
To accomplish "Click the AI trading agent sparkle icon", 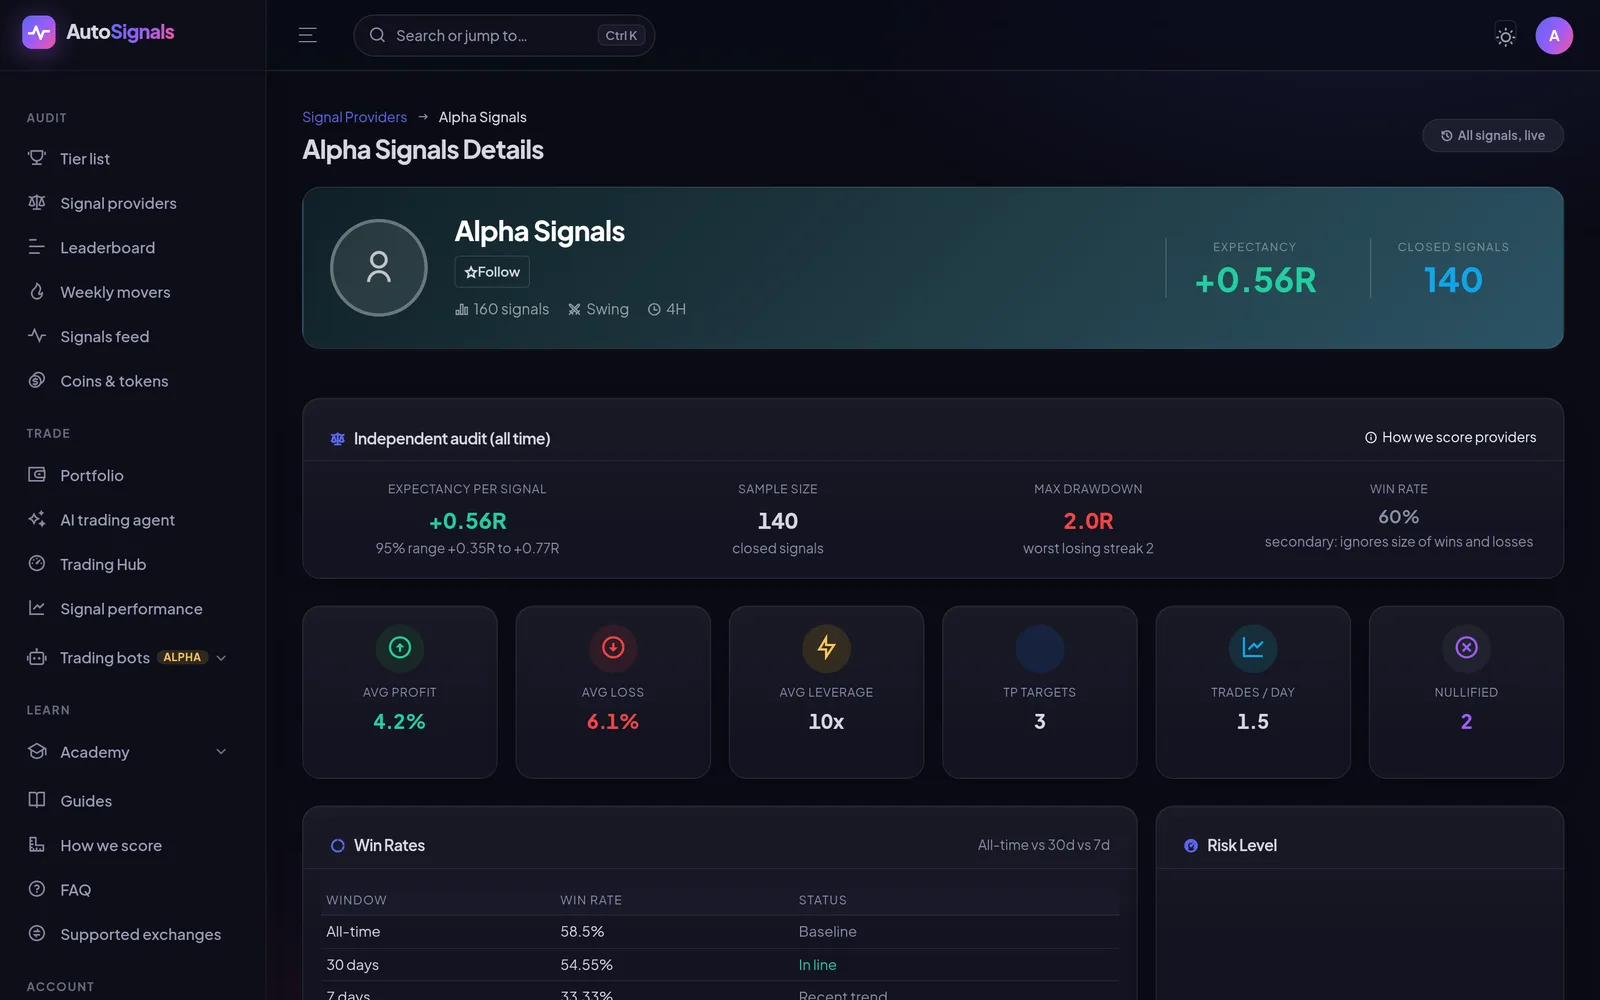I will [37, 519].
